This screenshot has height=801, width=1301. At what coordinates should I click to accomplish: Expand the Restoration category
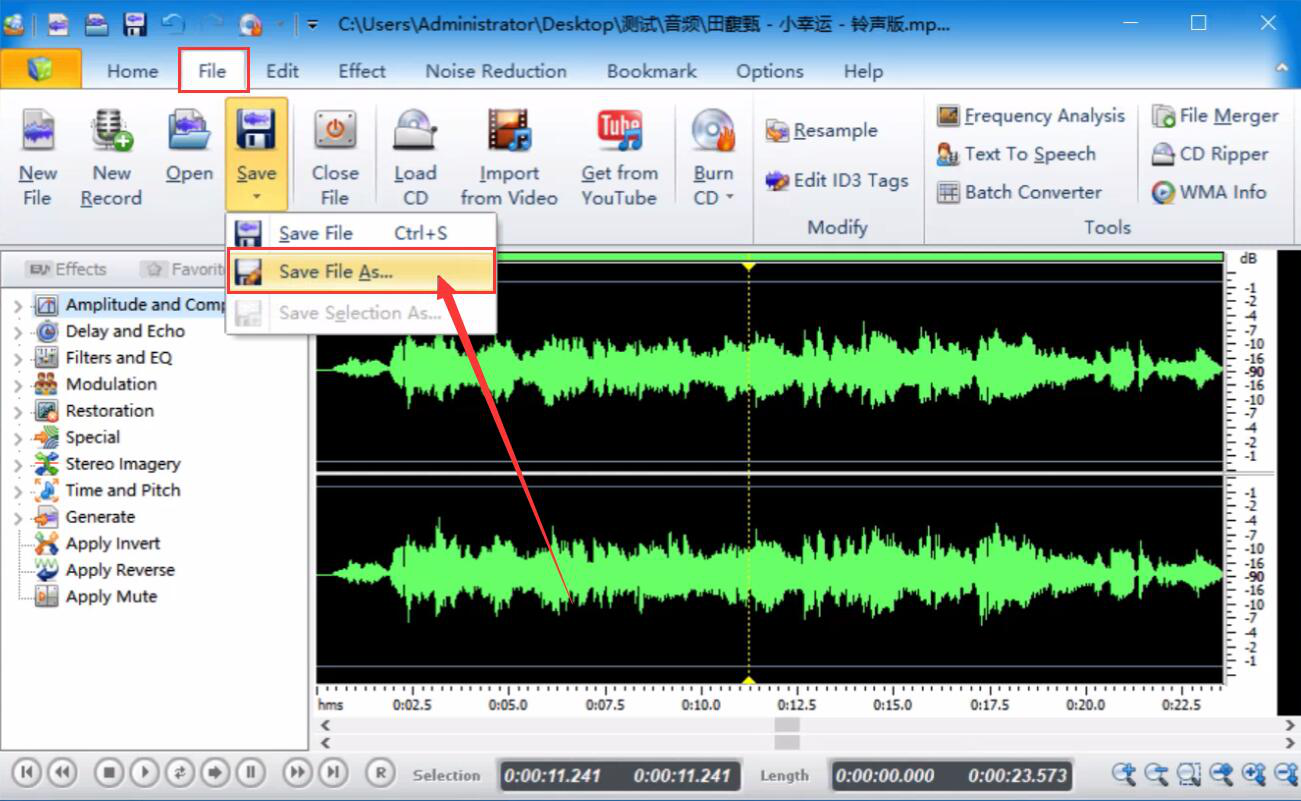18,411
